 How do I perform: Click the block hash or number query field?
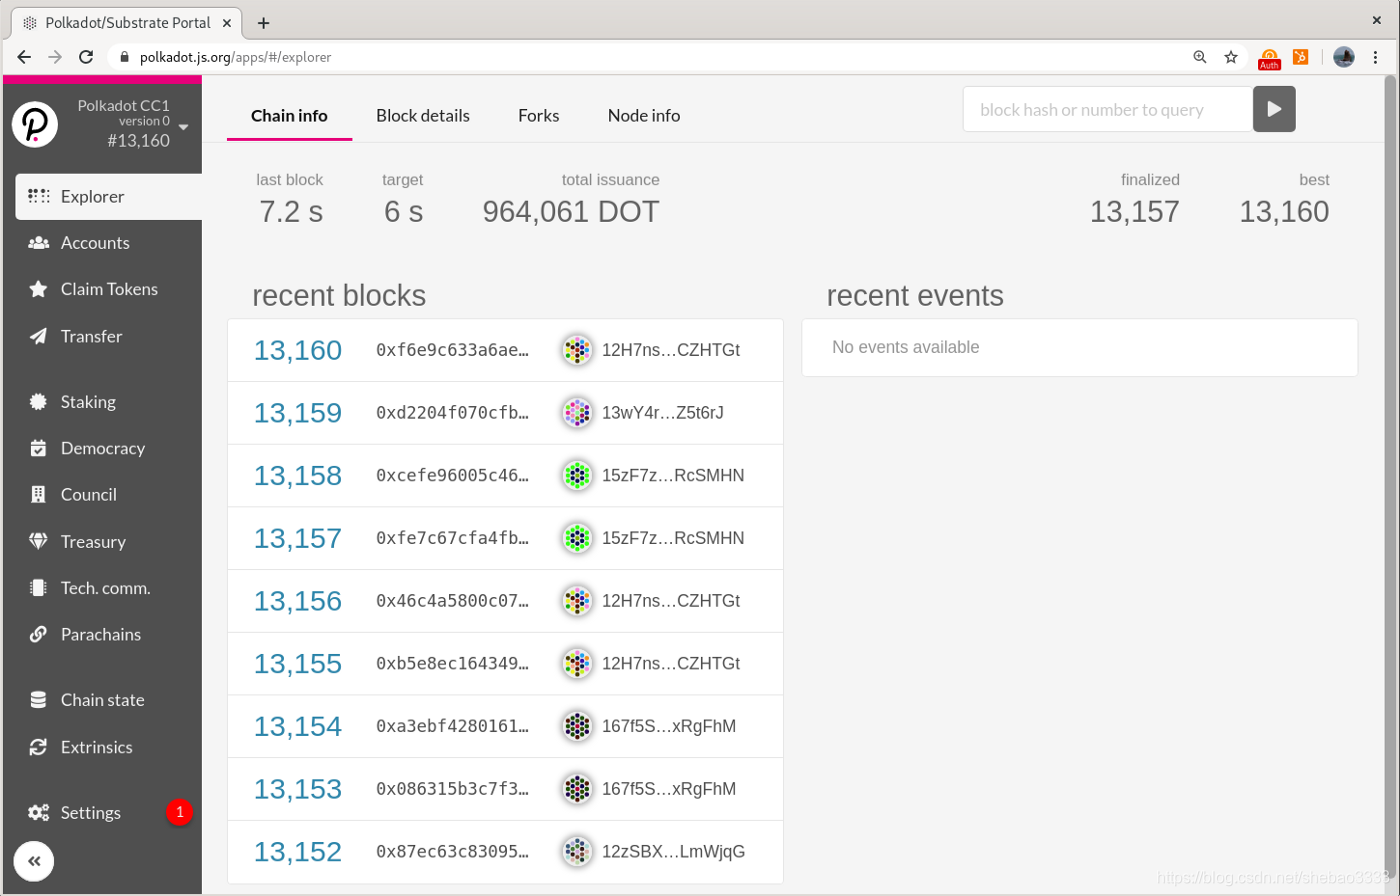click(x=1108, y=109)
